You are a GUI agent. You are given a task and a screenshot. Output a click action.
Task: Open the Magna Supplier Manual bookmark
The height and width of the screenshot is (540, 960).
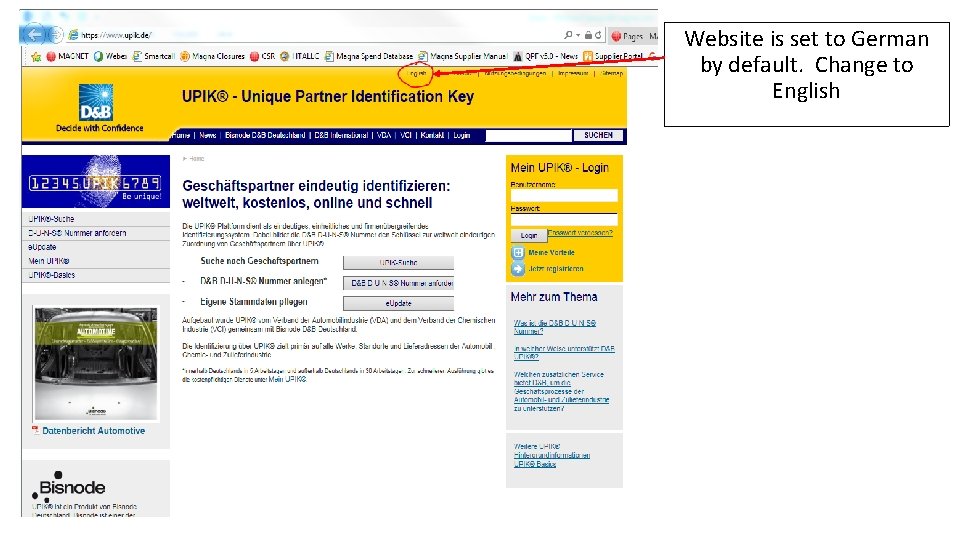click(x=463, y=56)
